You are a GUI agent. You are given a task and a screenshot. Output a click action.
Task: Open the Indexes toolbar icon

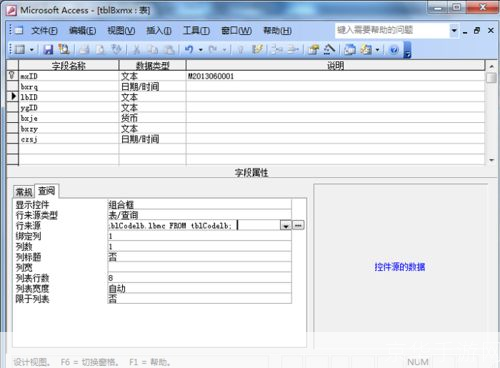pyautogui.click(x=257, y=49)
